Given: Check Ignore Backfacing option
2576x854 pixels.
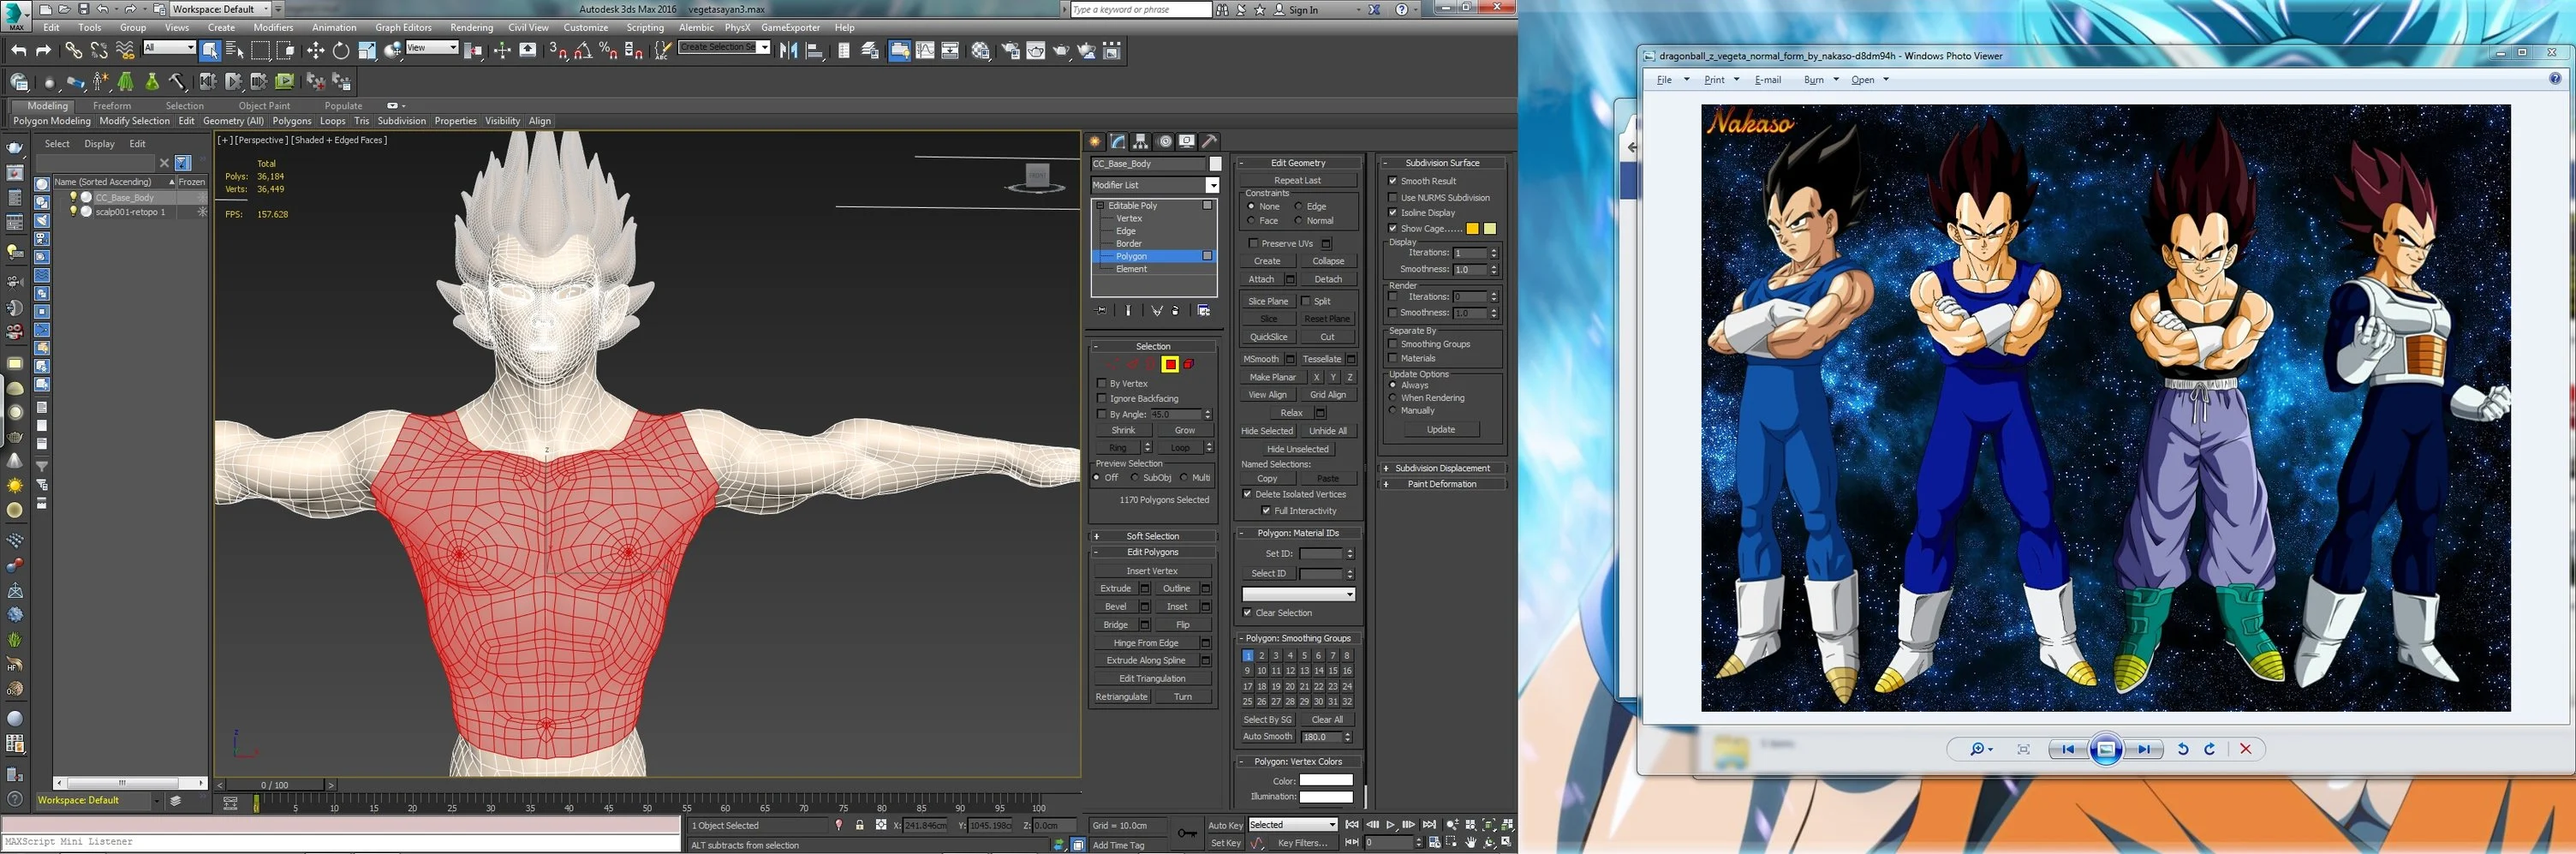Looking at the screenshot, I should pyautogui.click(x=1102, y=398).
